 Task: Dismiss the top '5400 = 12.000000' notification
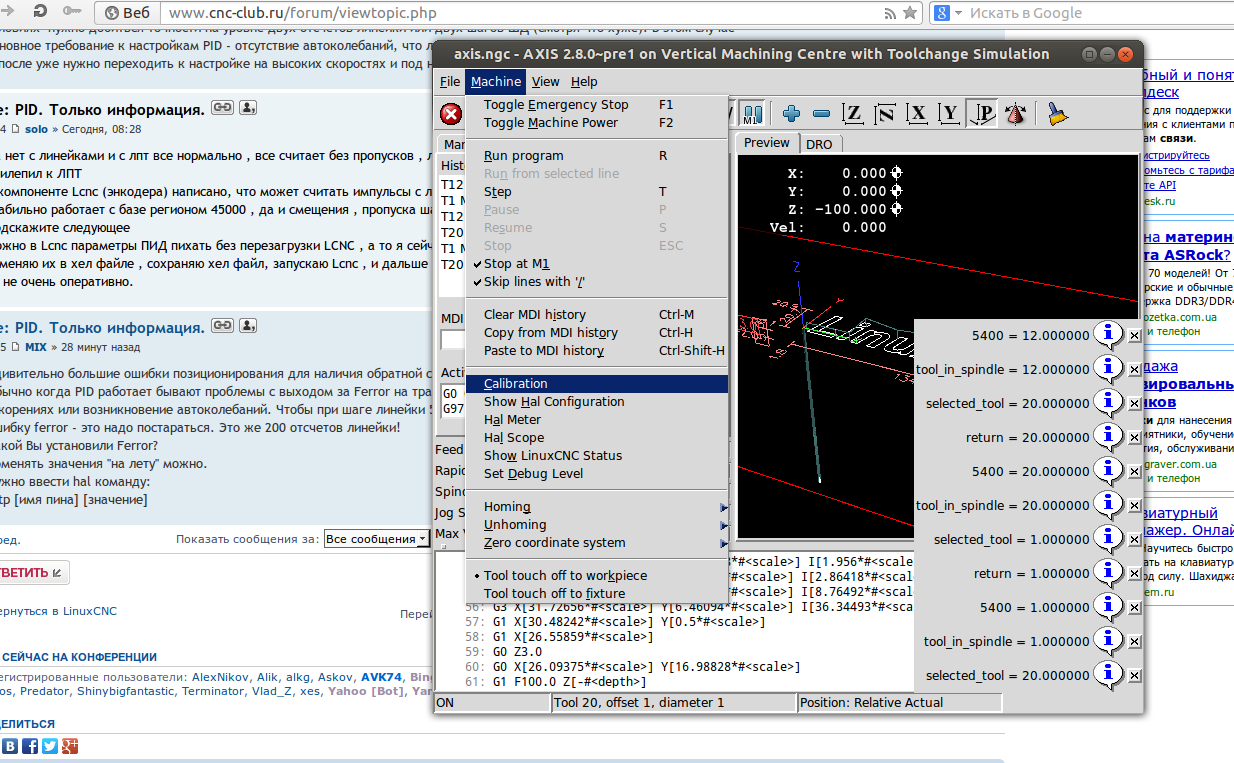tap(1134, 336)
